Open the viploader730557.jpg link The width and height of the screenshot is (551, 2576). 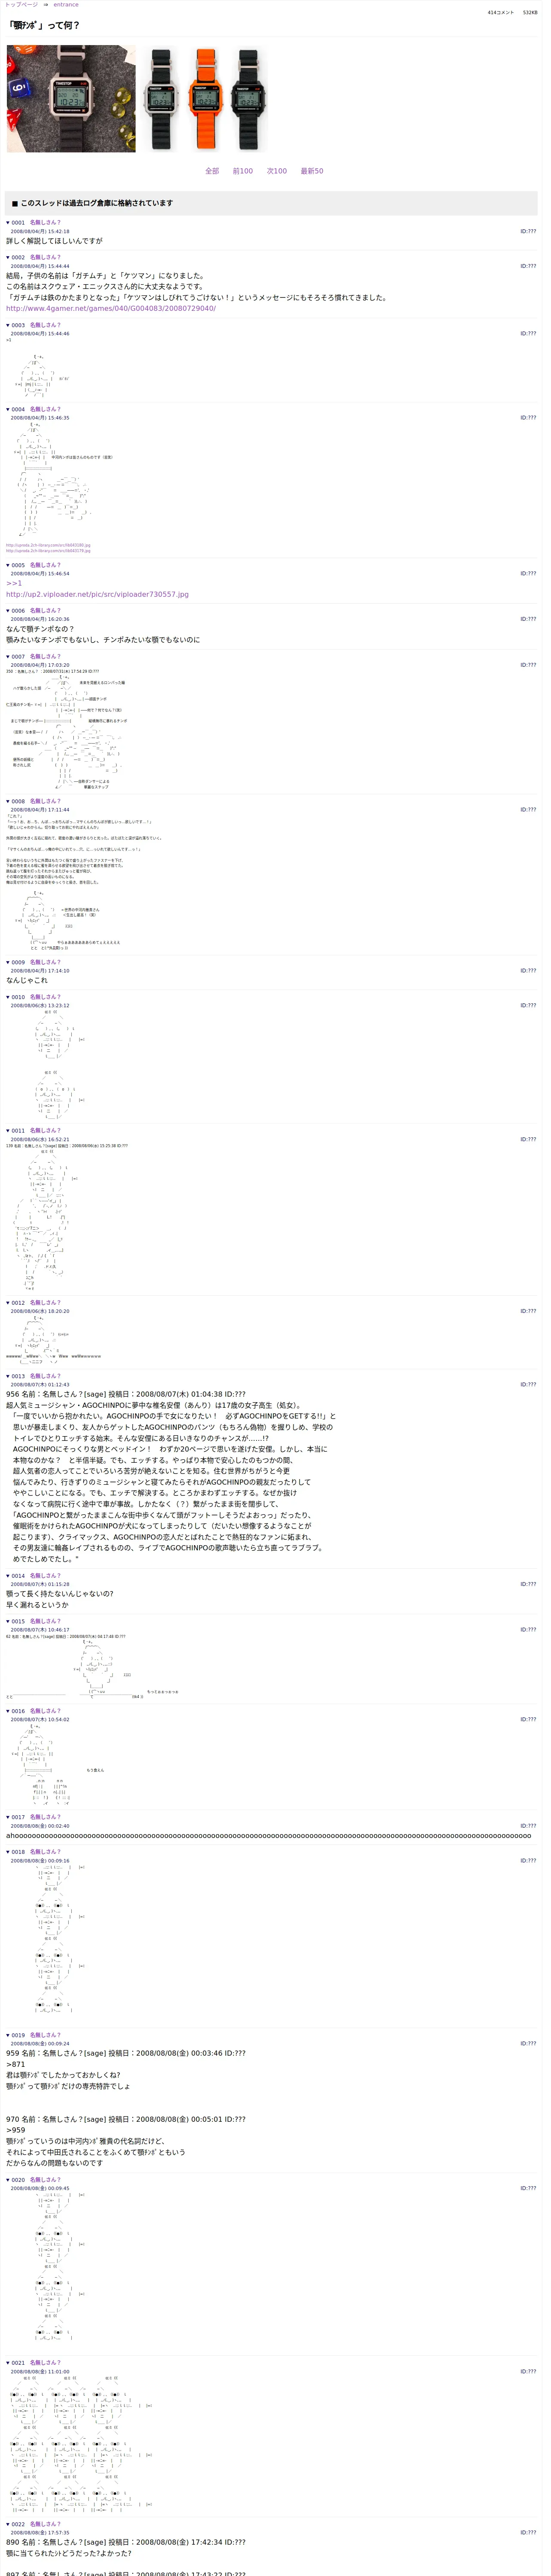(x=97, y=594)
